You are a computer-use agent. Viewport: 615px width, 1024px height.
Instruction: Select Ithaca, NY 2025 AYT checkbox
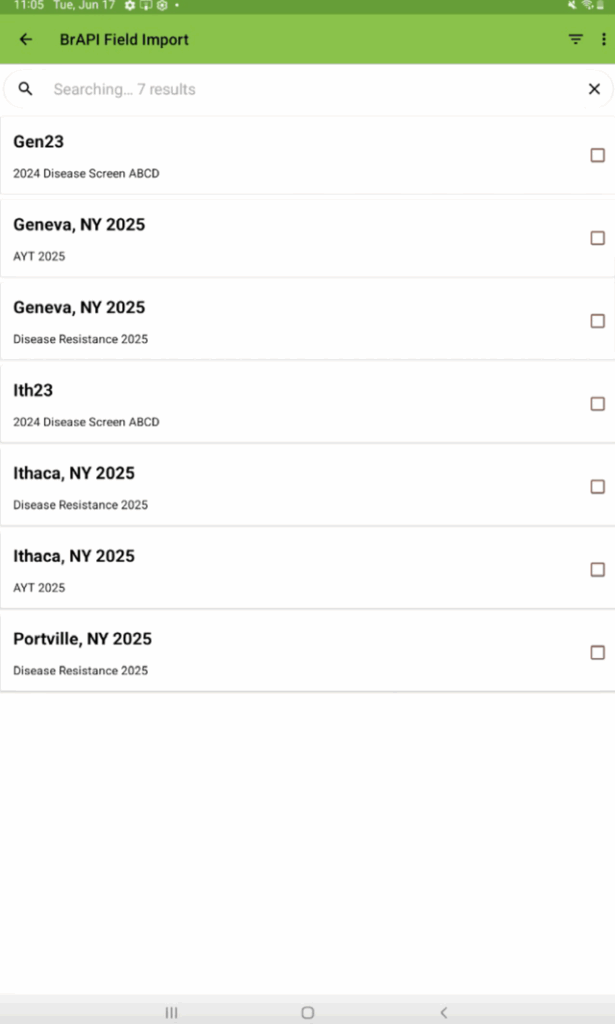pyautogui.click(x=597, y=570)
